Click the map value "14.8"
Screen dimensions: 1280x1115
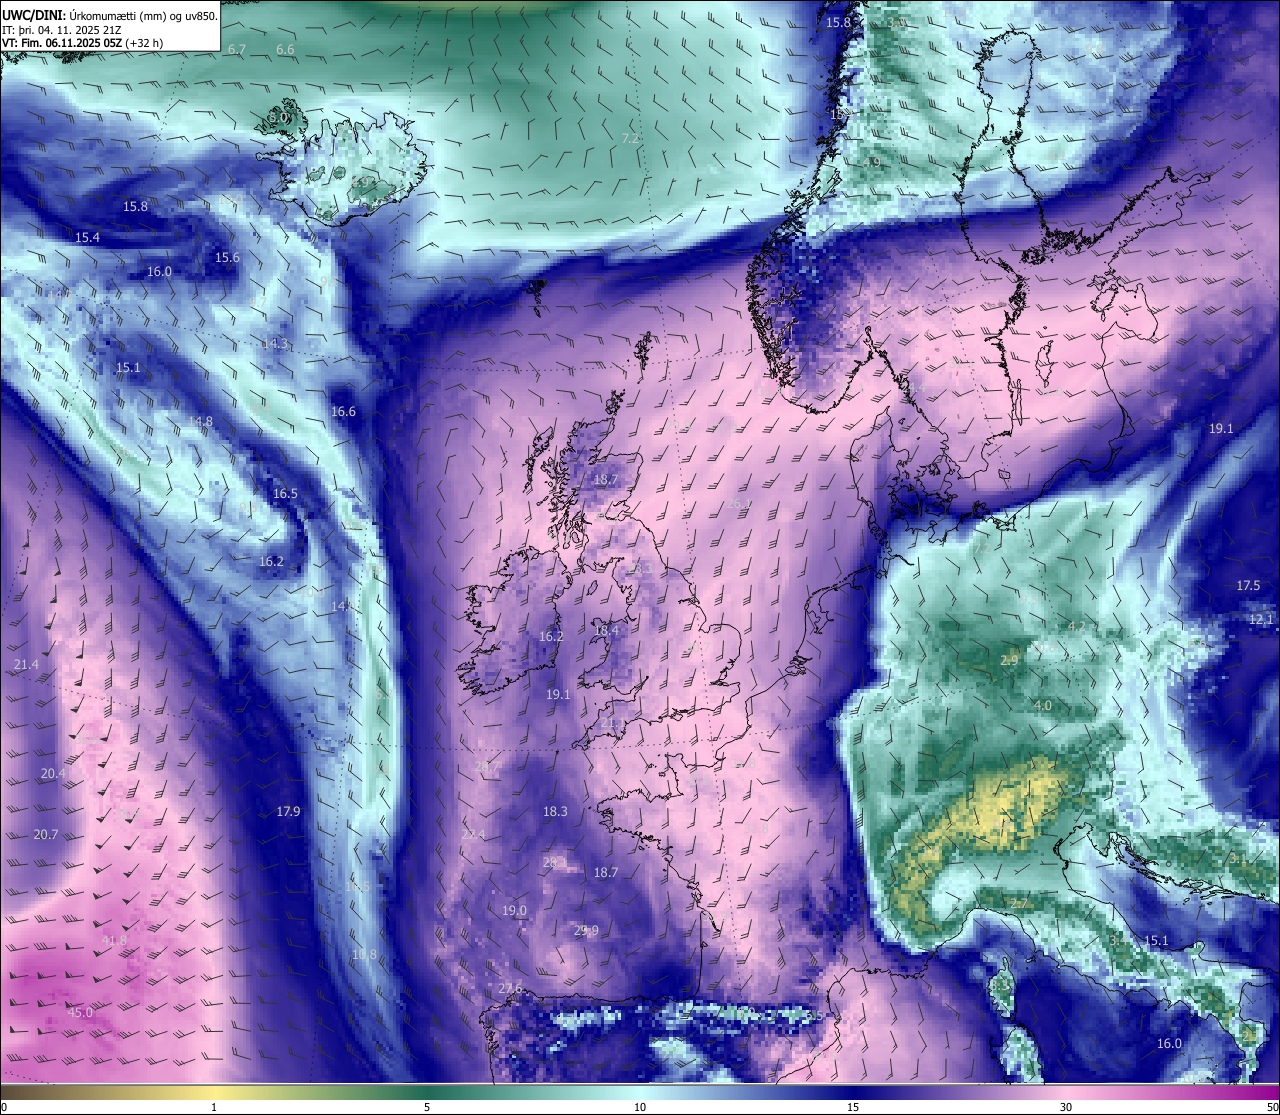click(200, 421)
